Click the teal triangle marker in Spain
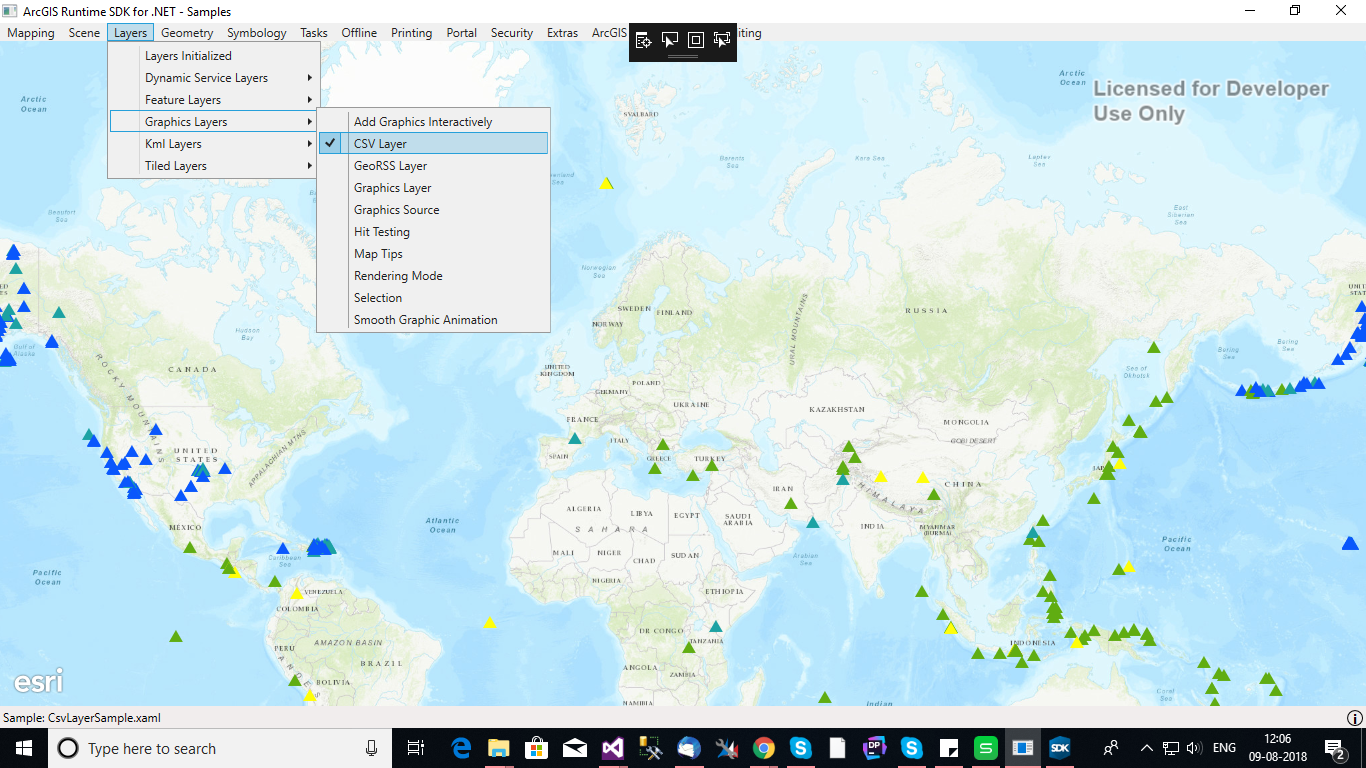This screenshot has height=768, width=1366. point(575,438)
